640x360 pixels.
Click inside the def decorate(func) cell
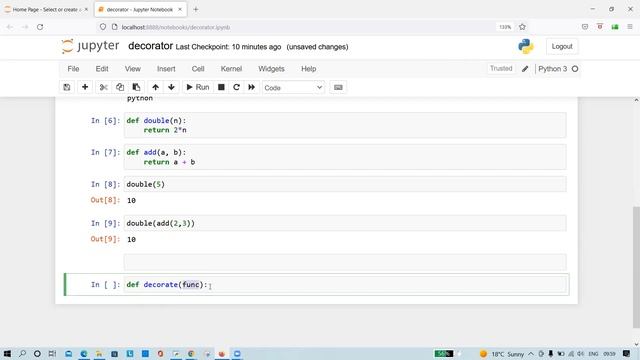point(345,284)
